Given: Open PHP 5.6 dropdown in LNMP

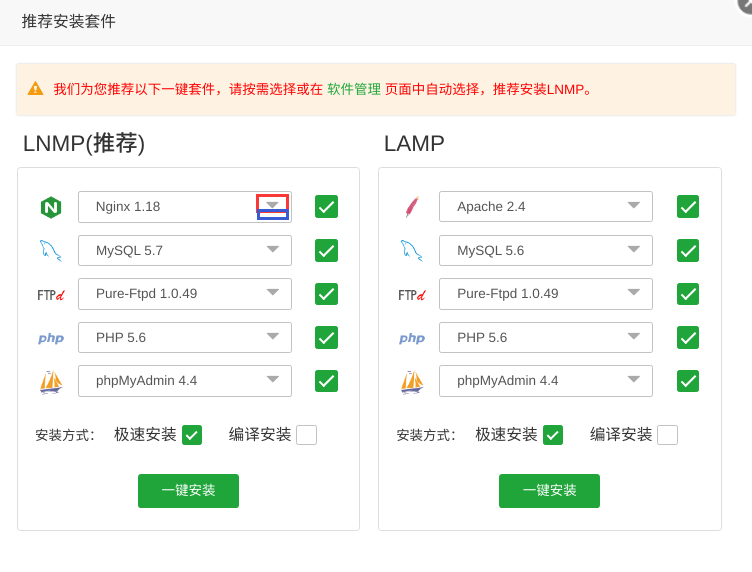Looking at the screenshot, I should pyautogui.click(x=185, y=338).
